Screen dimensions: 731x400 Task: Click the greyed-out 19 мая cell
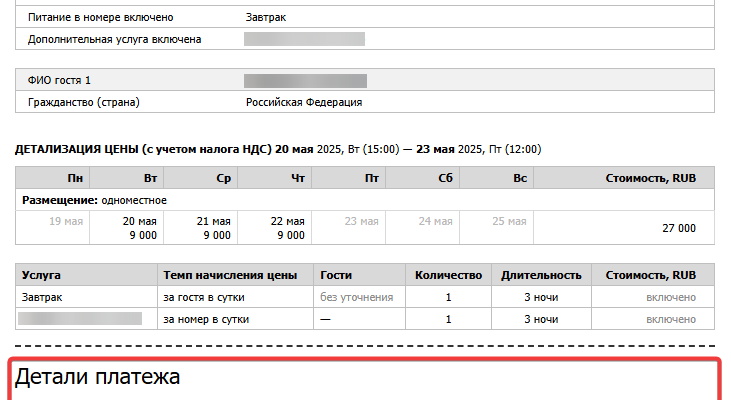(67, 221)
